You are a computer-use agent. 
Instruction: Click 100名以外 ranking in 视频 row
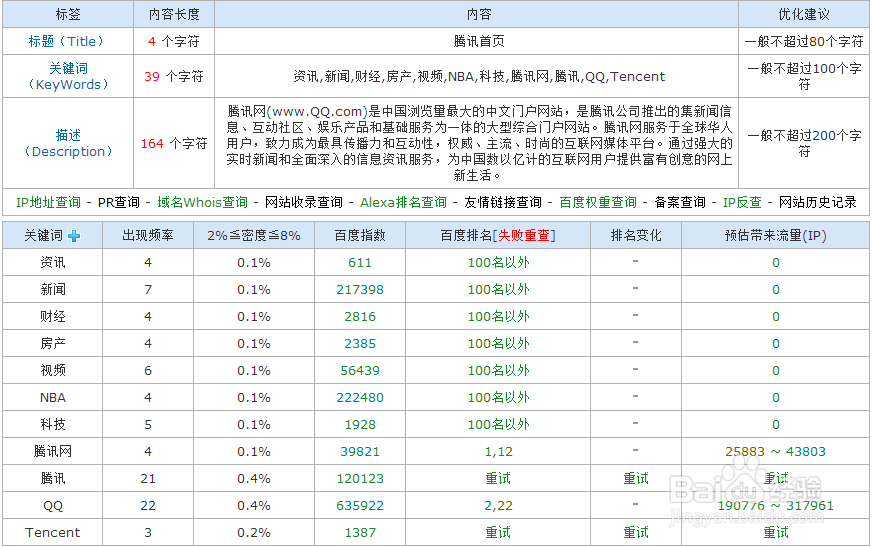(x=498, y=371)
